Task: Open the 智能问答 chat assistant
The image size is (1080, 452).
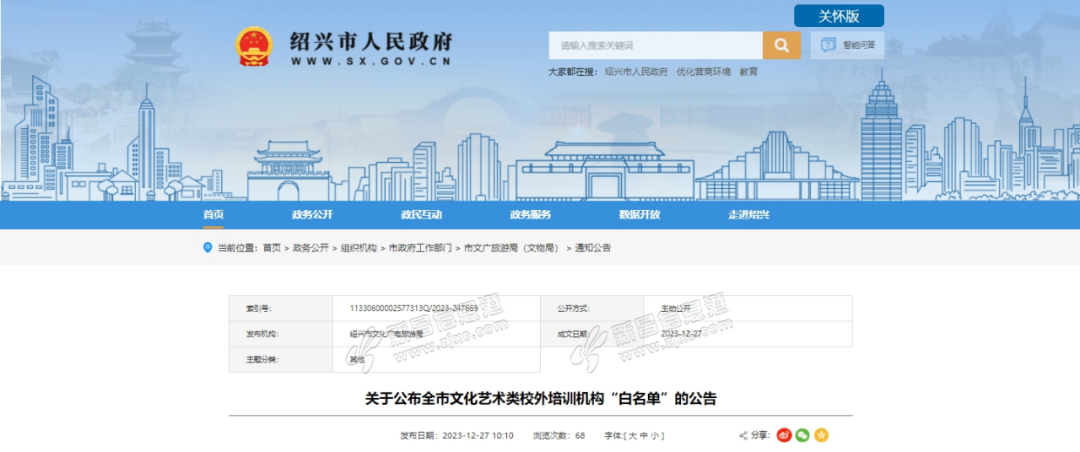Action: pos(848,45)
